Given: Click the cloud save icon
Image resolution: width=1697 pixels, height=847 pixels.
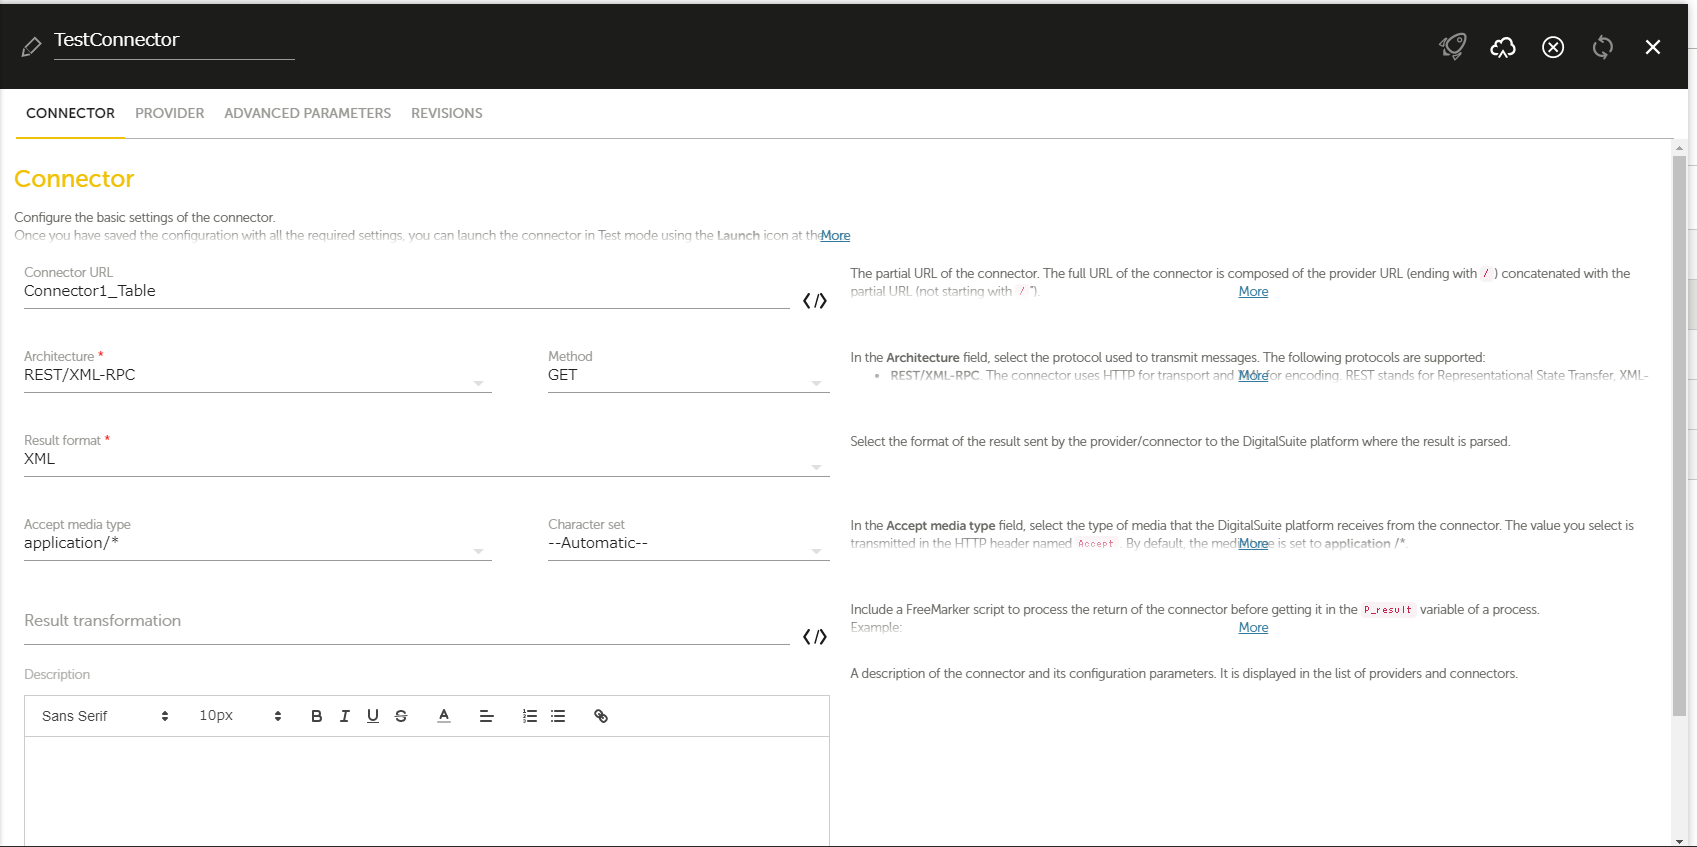Looking at the screenshot, I should click(x=1502, y=47).
